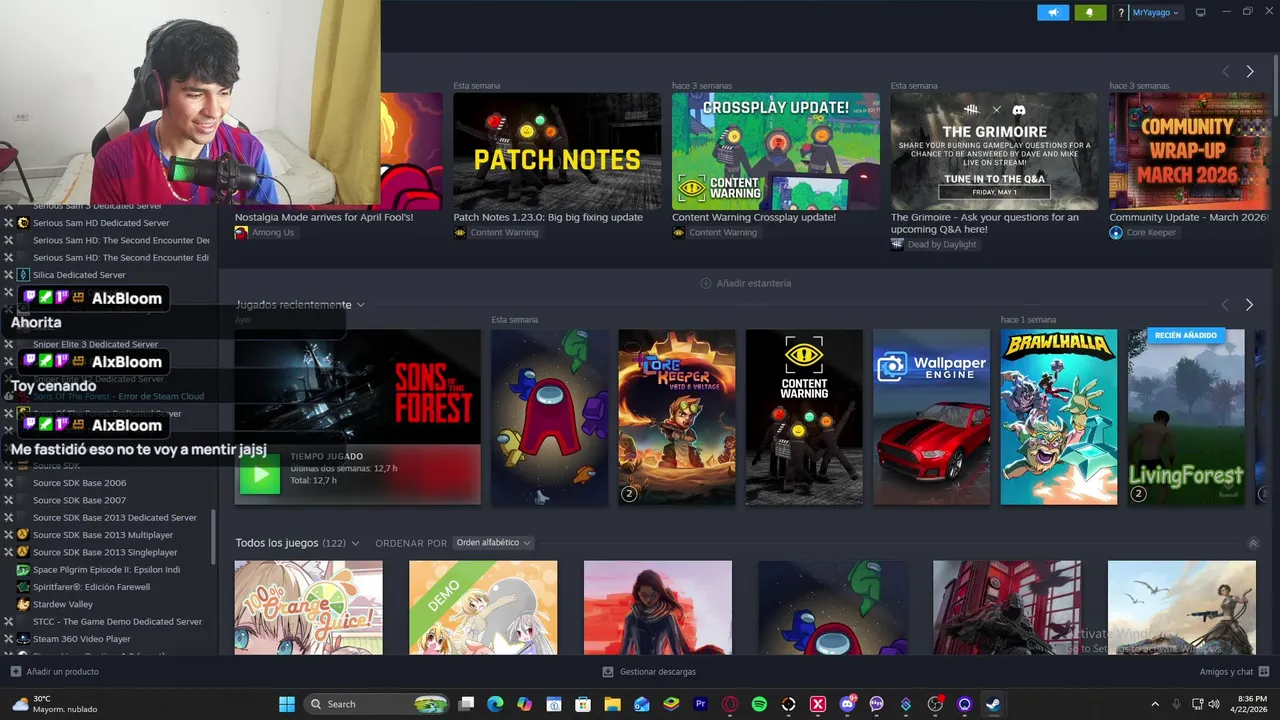Open the Orden alfabético sort dropdown
The height and width of the screenshot is (720, 1280).
[x=493, y=543]
